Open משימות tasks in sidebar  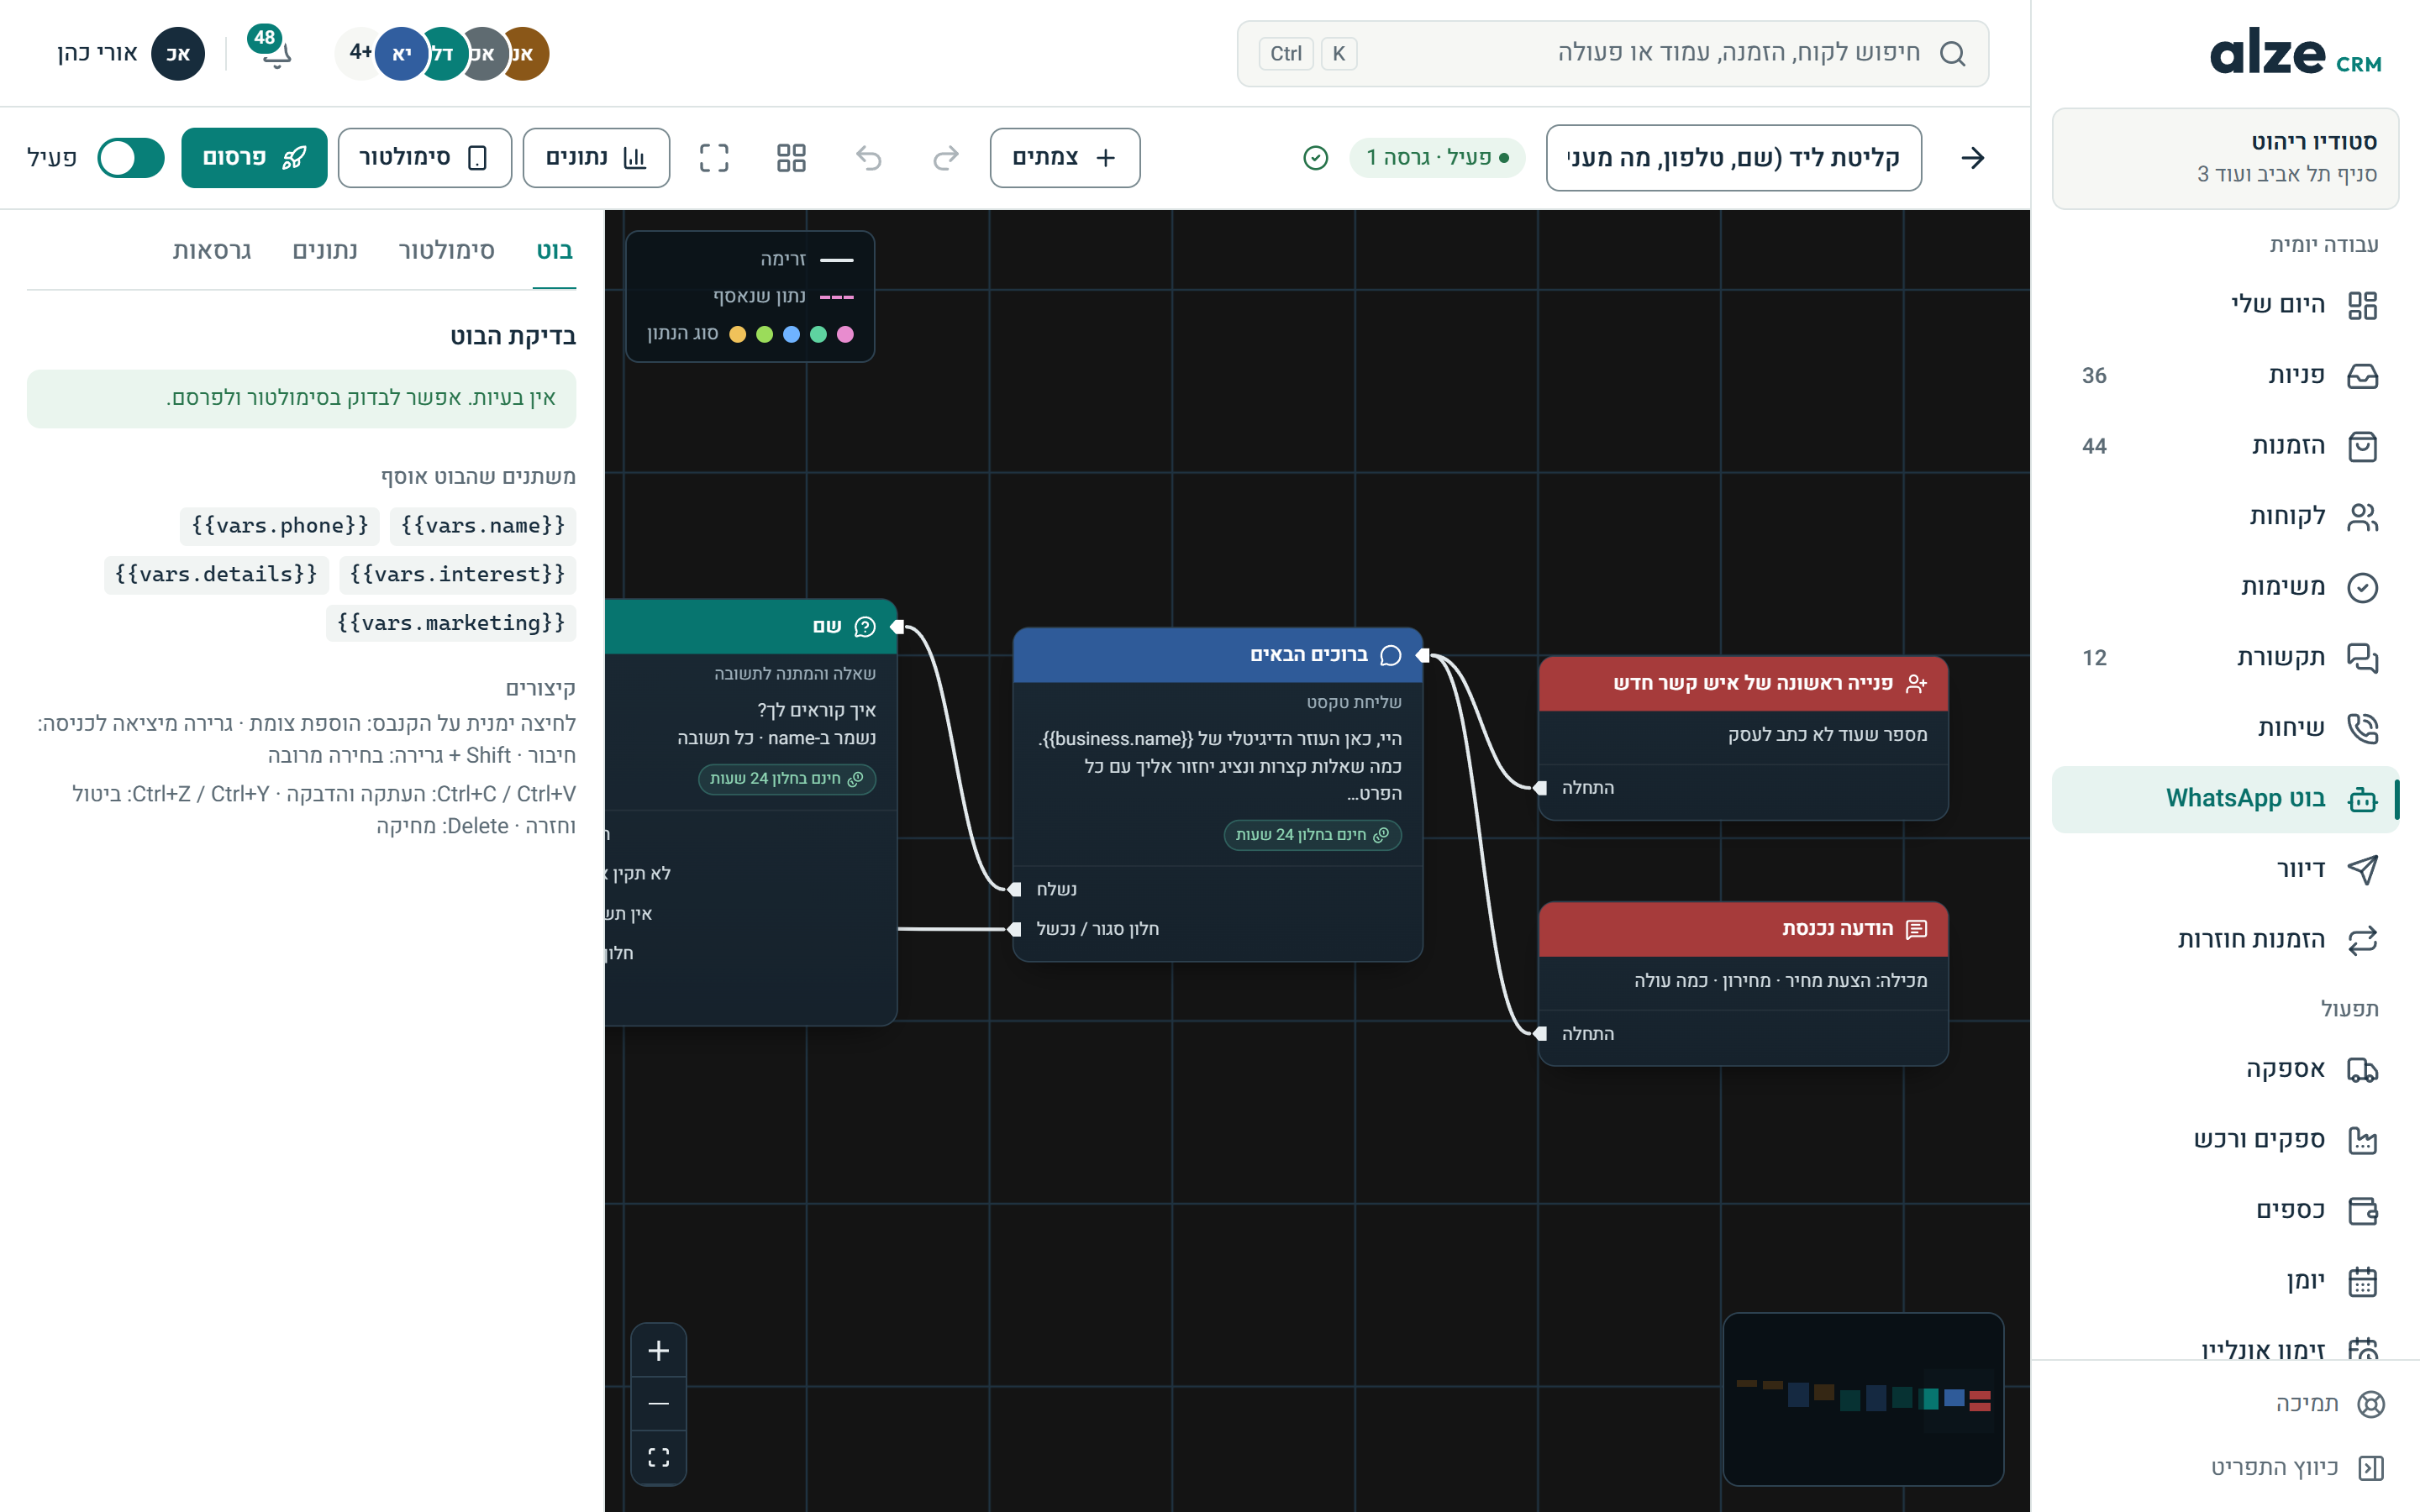2225,587
